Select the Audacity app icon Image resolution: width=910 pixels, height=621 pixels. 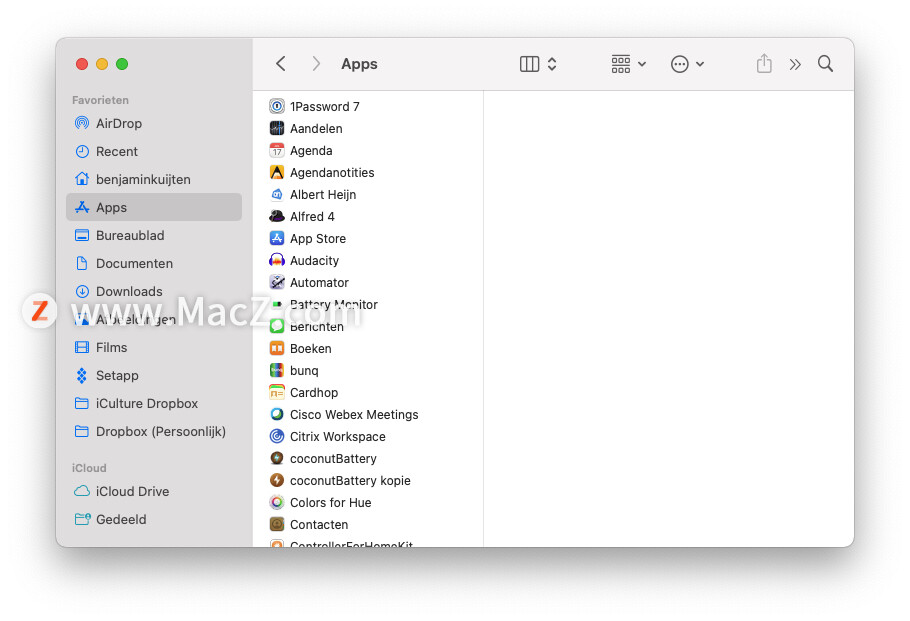(x=277, y=261)
